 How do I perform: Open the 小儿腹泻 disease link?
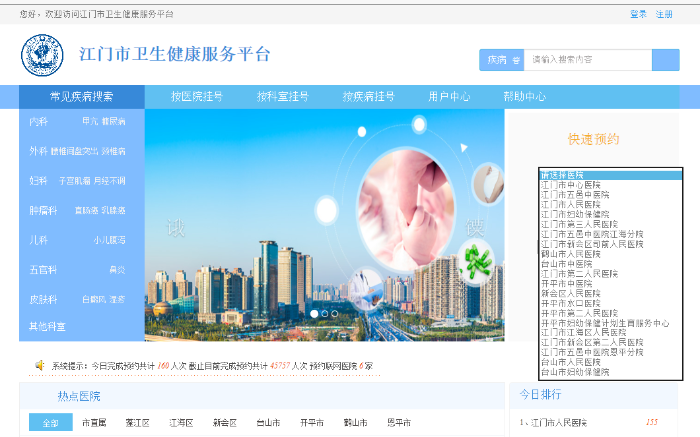pyautogui.click(x=109, y=240)
